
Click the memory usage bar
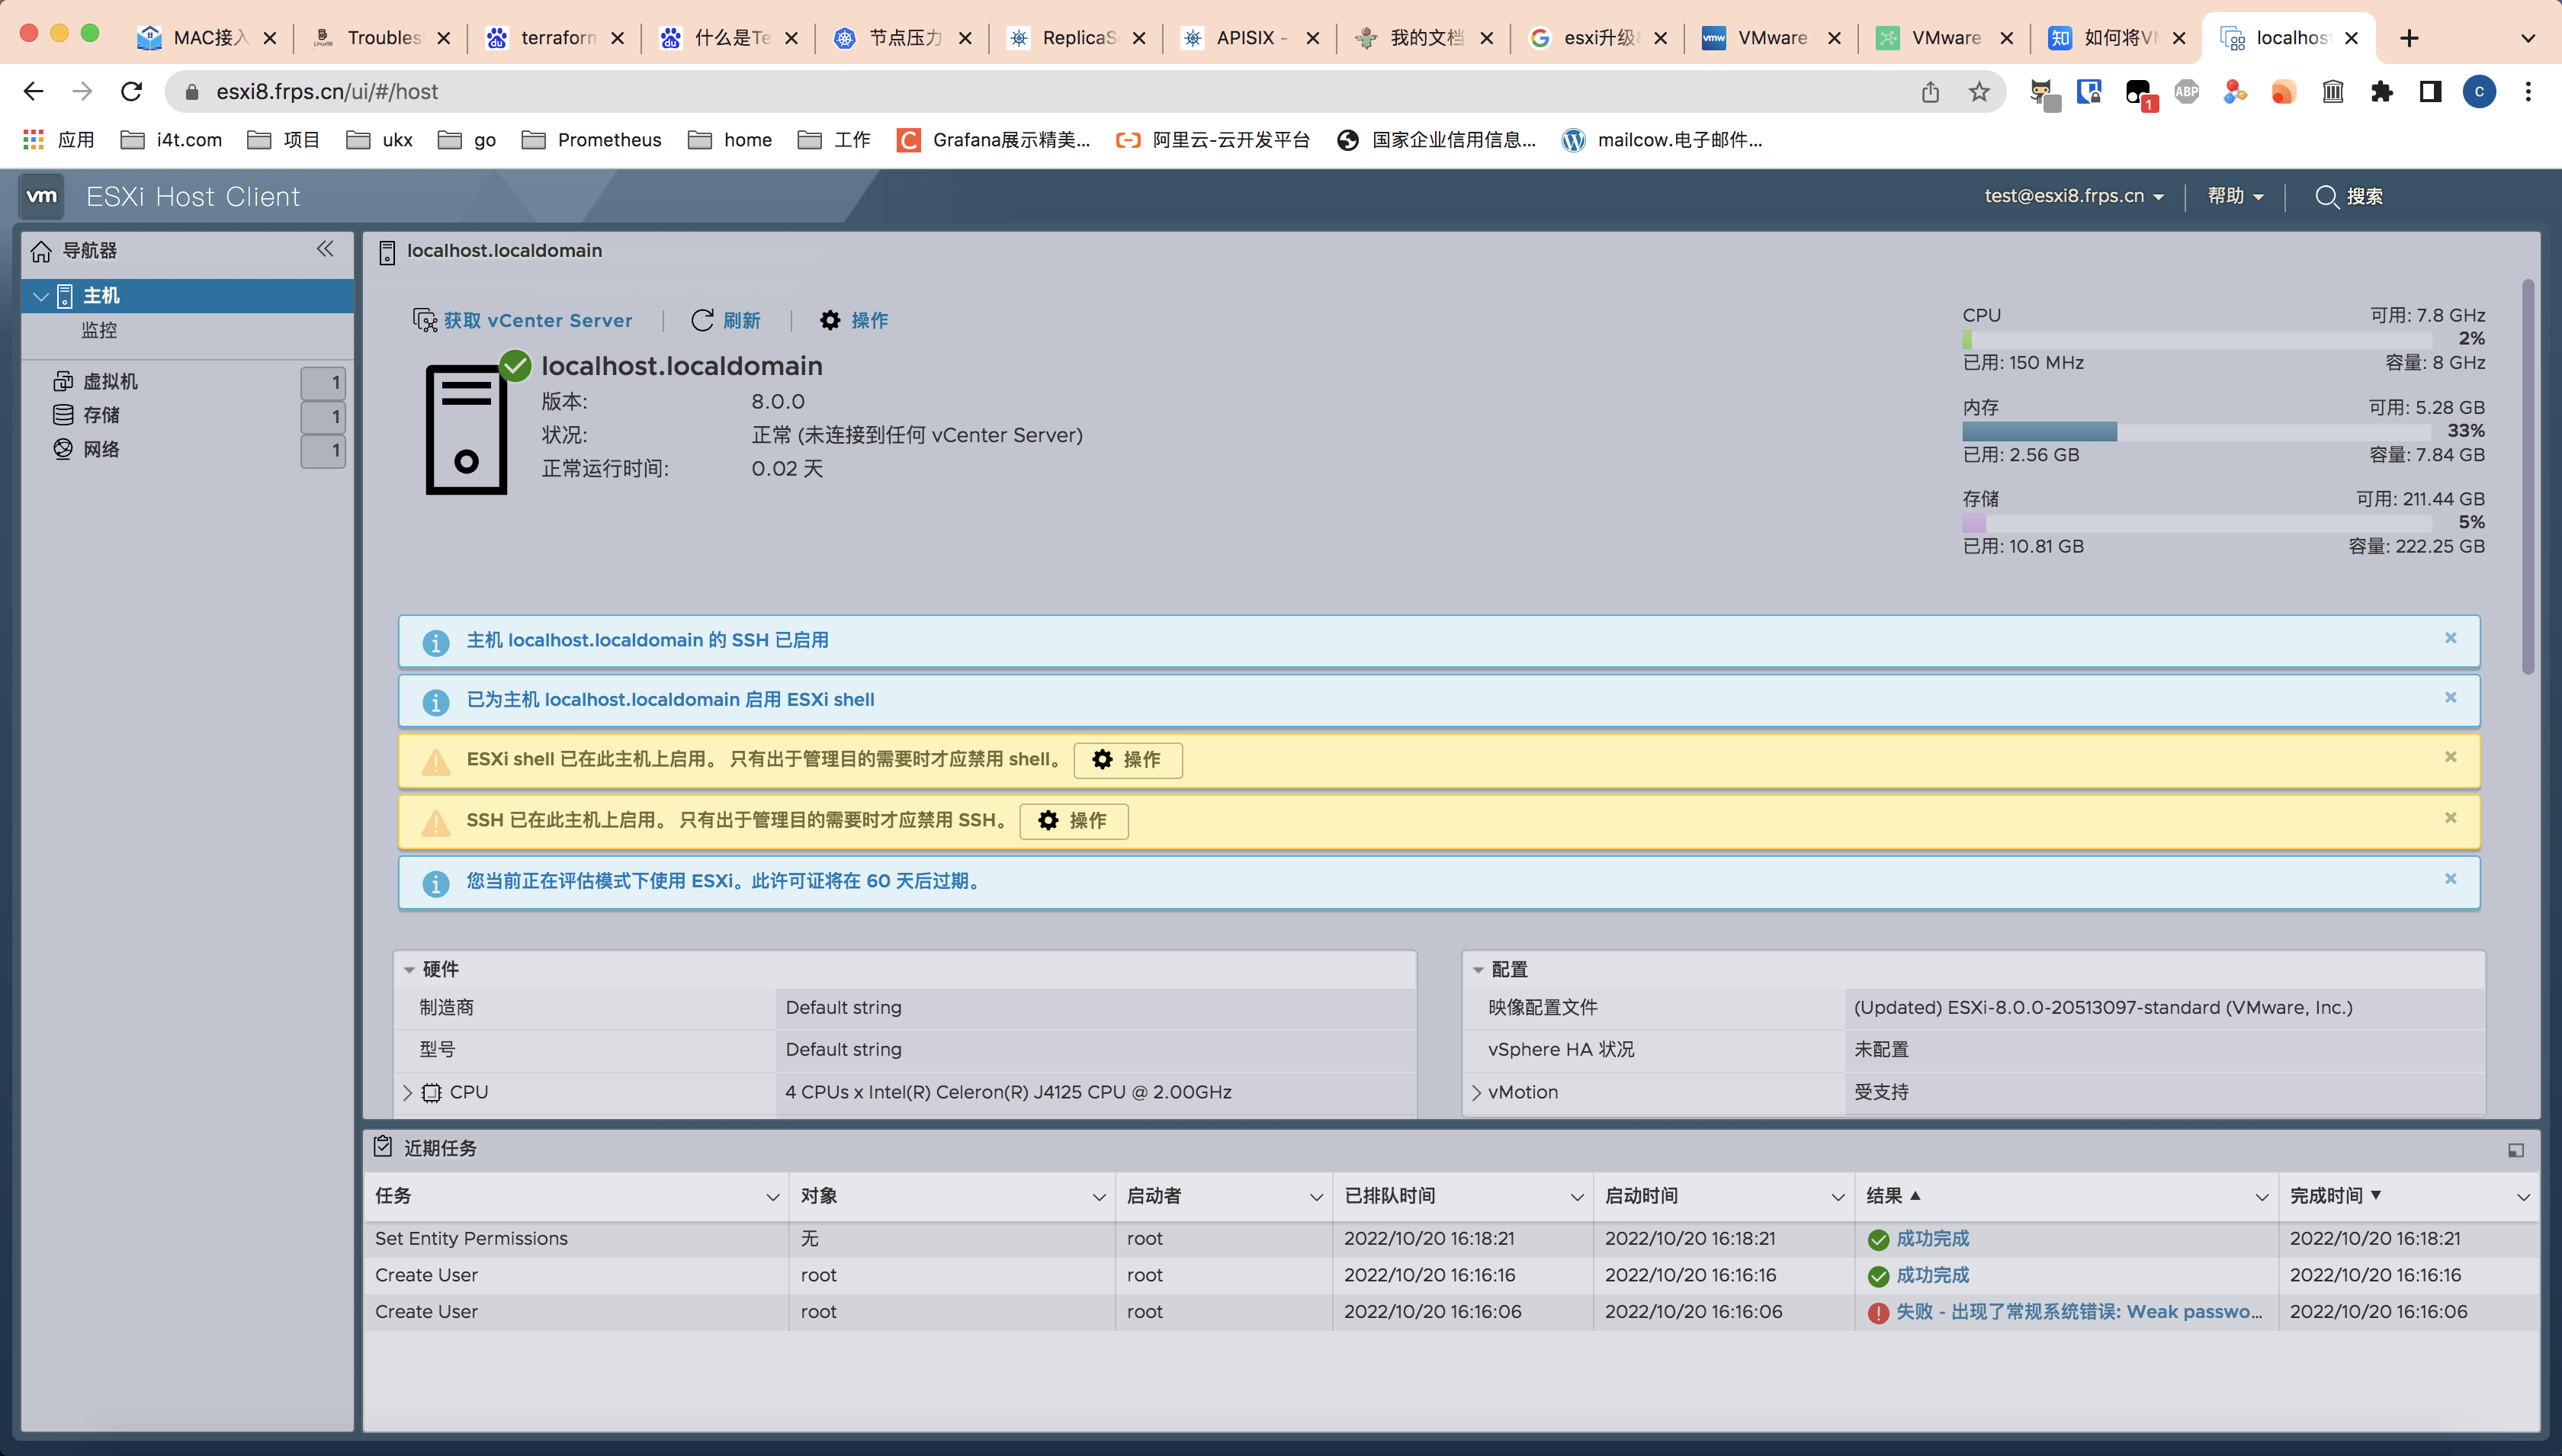pos(2196,431)
